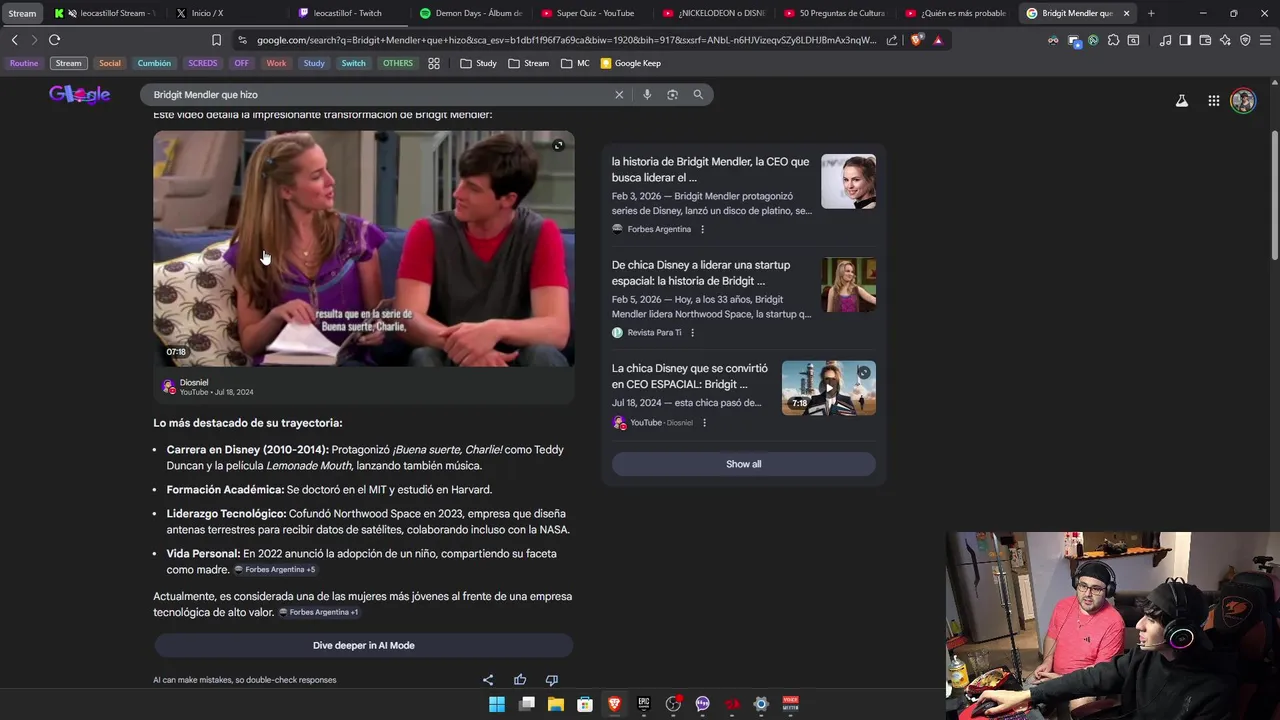Open more options for YouTube Diosniel result
Image resolution: width=1280 pixels, height=720 pixels.
(x=704, y=423)
